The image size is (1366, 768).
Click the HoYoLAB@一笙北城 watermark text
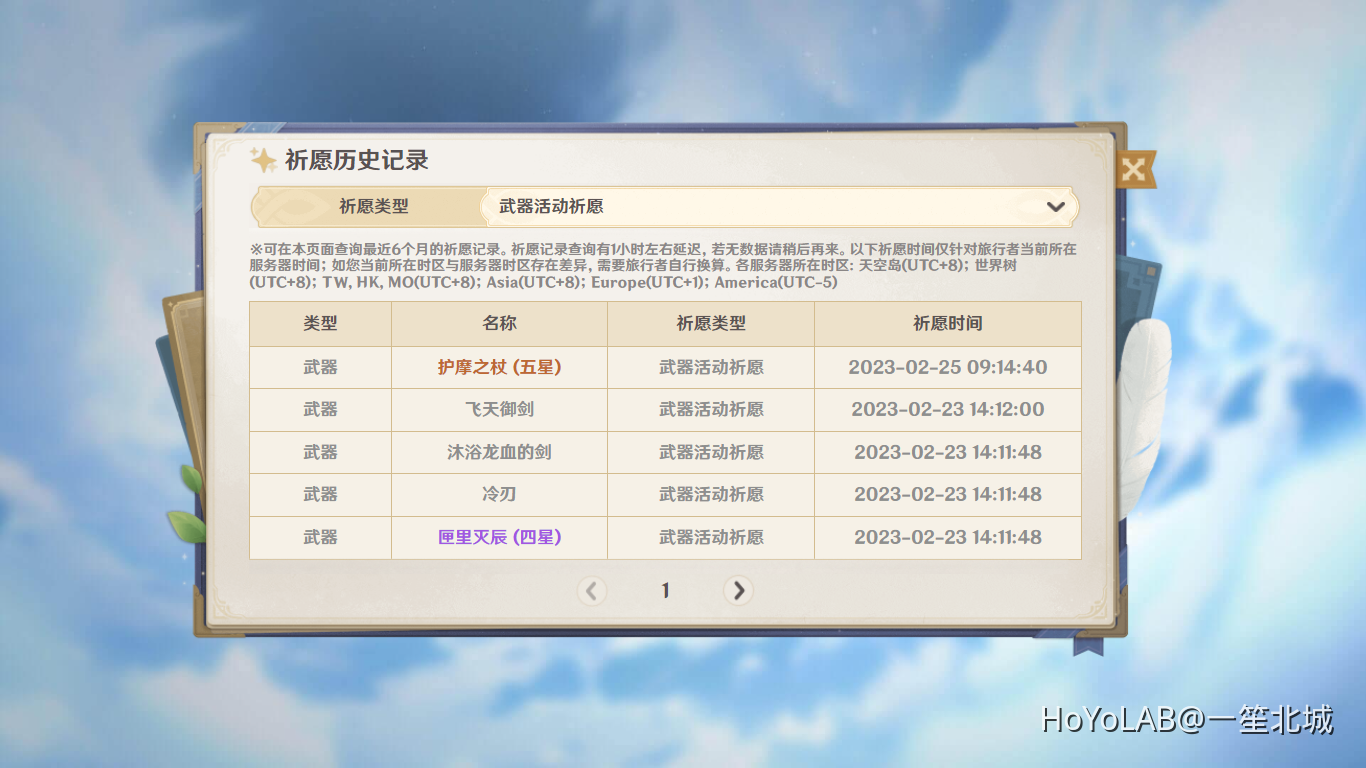tap(1187, 717)
